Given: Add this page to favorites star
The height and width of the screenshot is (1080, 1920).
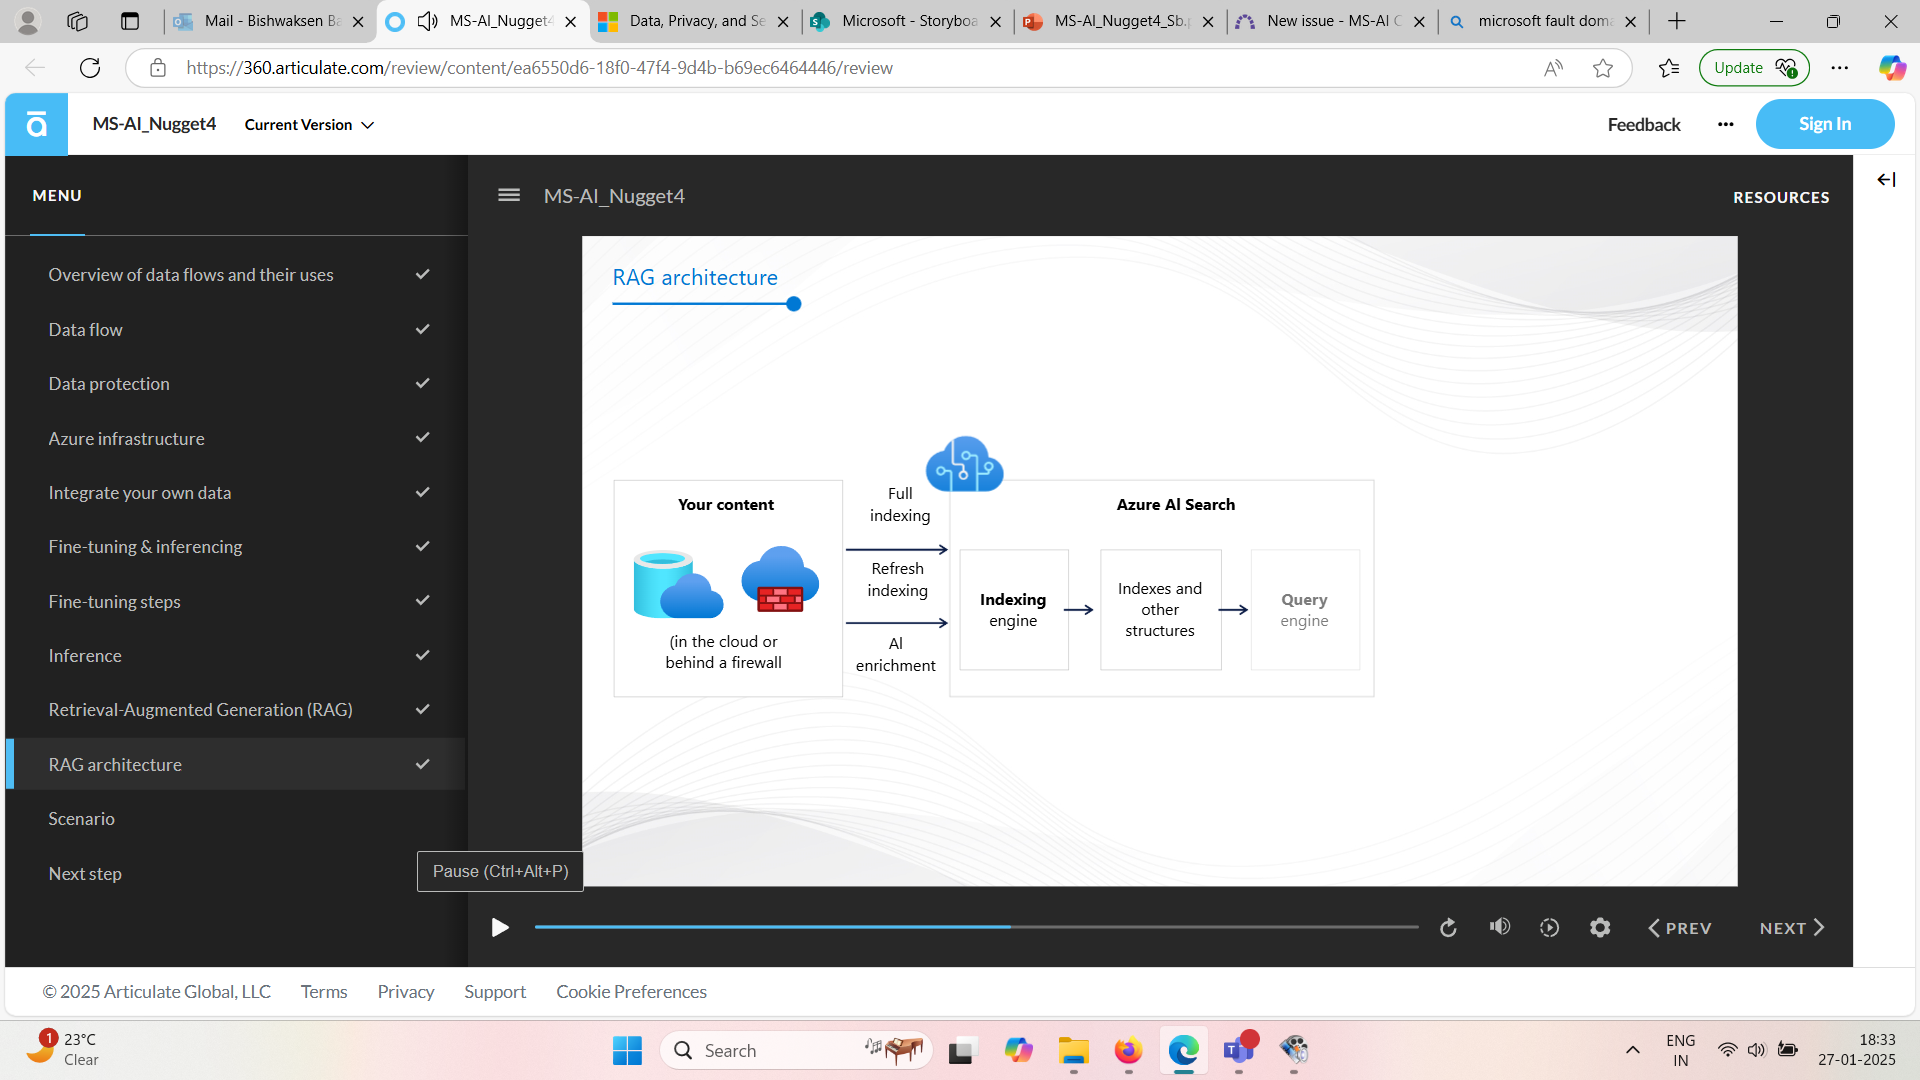Looking at the screenshot, I should [x=1603, y=68].
